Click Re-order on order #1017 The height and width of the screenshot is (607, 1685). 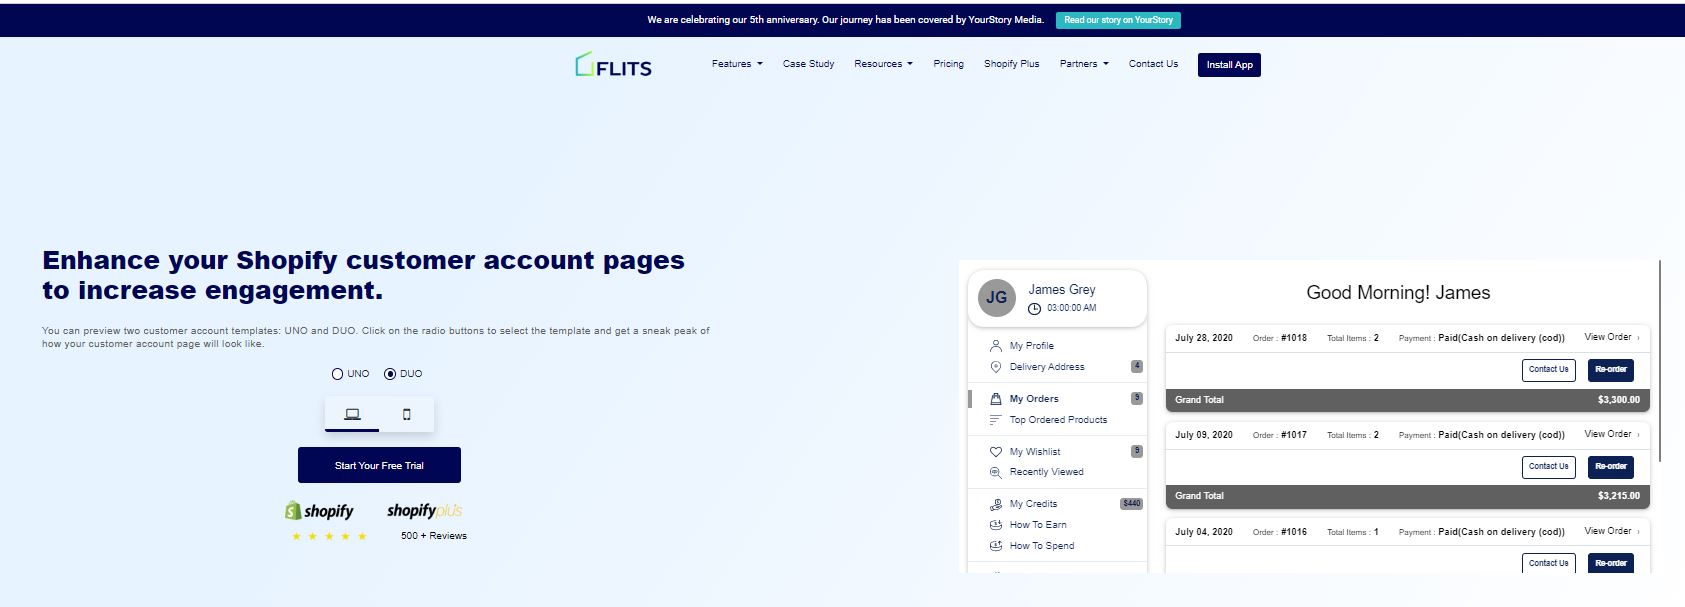click(x=1610, y=467)
